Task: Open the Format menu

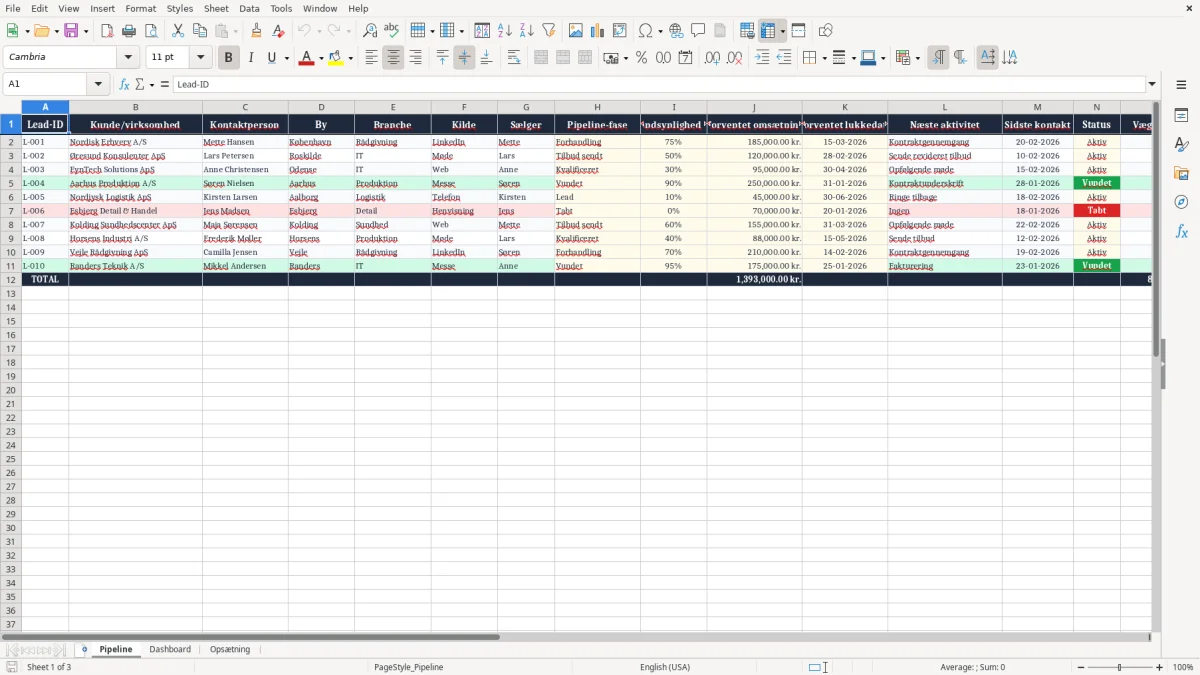Action: coord(140,8)
